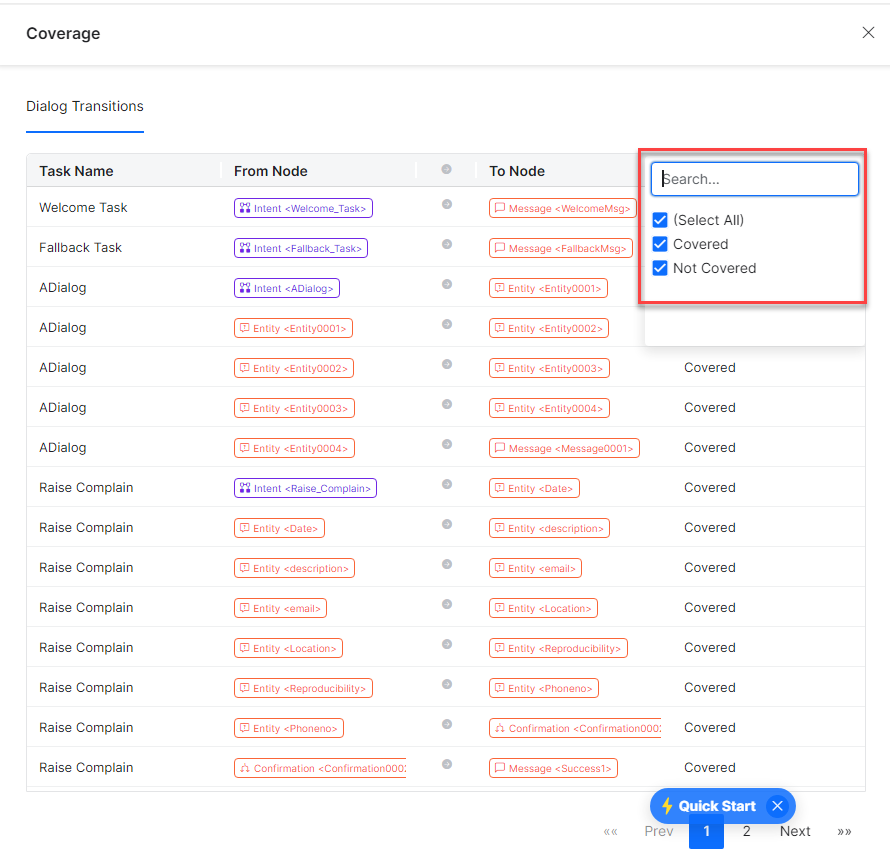Viewport: 890px width, 852px height.
Task: Click the Intent Raise_Complain node icon
Action: tap(244, 488)
